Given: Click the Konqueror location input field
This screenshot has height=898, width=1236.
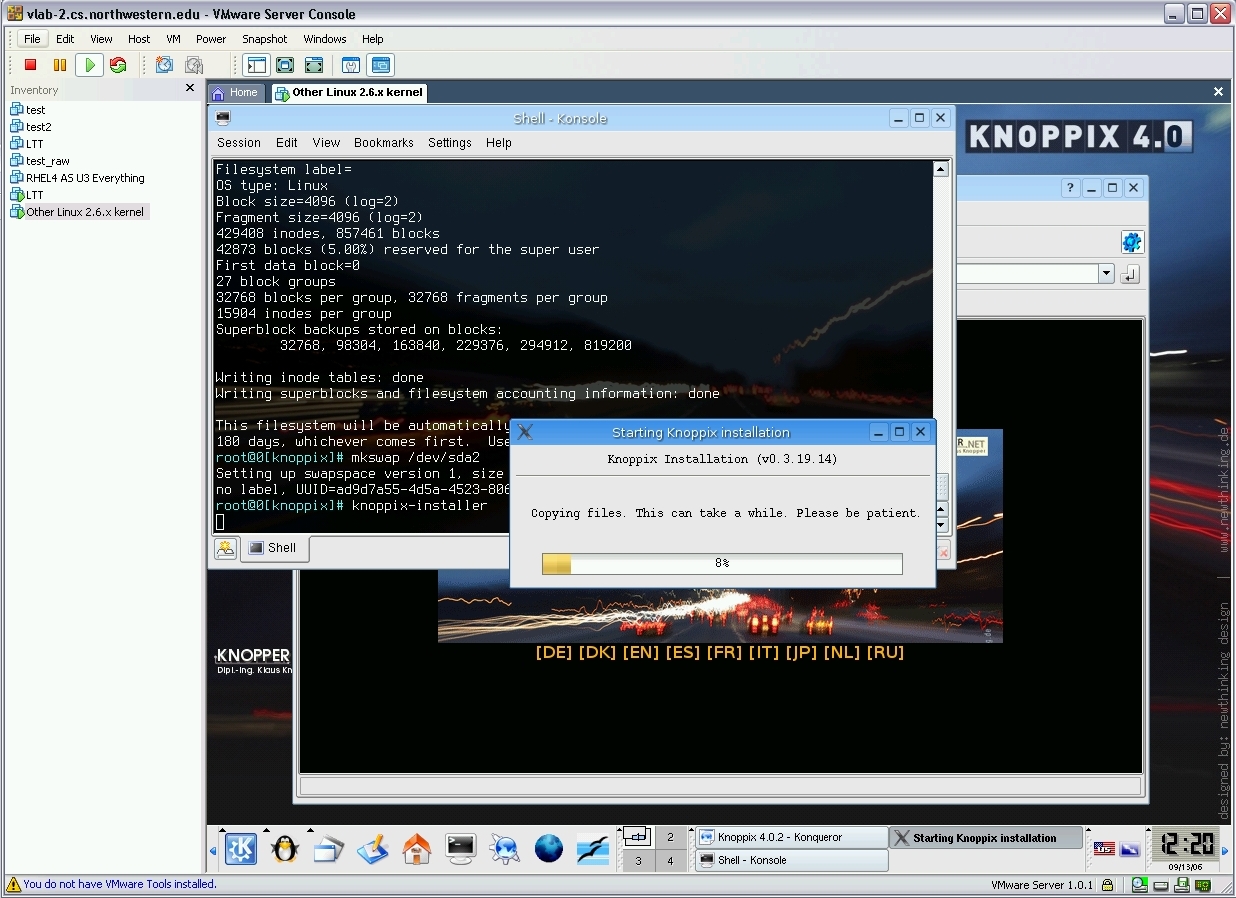Looking at the screenshot, I should (x=1027, y=274).
